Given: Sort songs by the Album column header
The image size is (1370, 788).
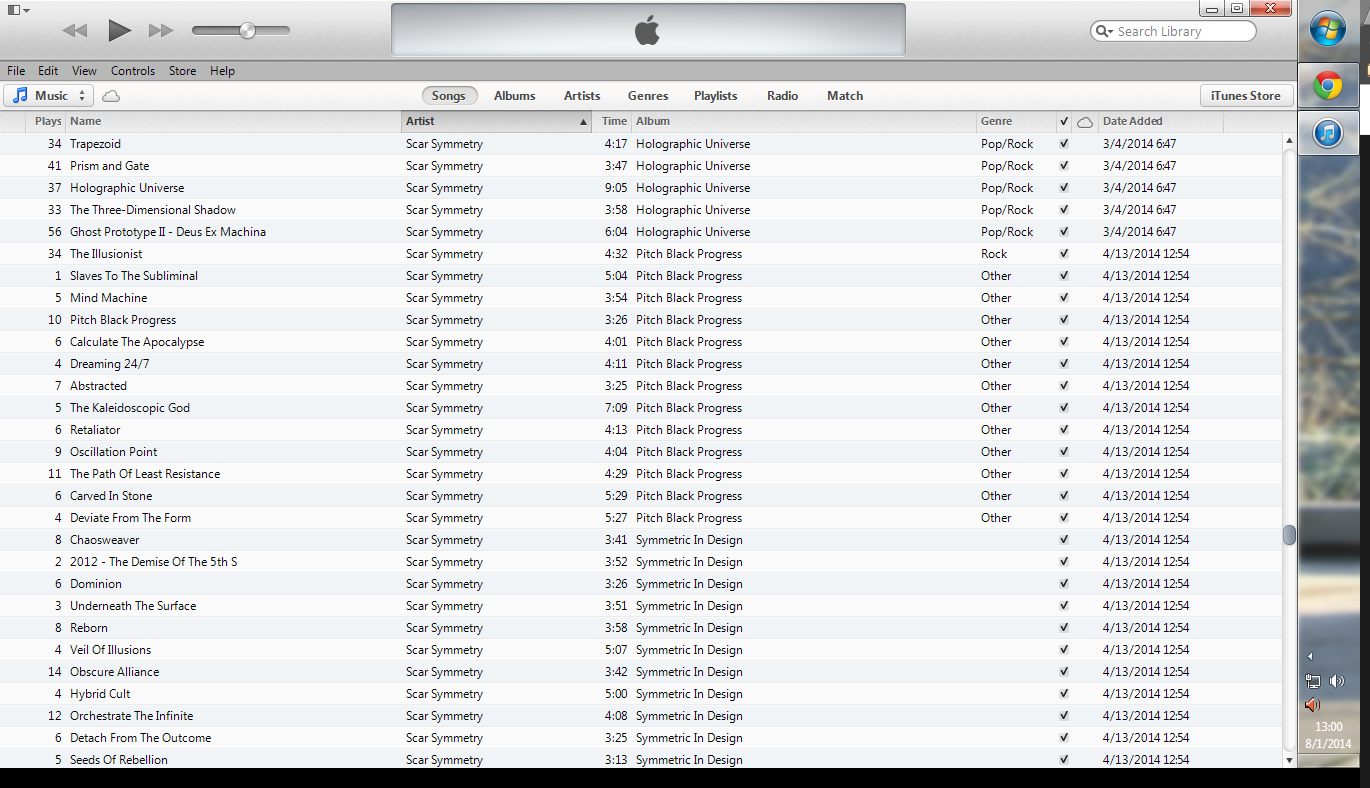Looking at the screenshot, I should (x=804, y=121).
